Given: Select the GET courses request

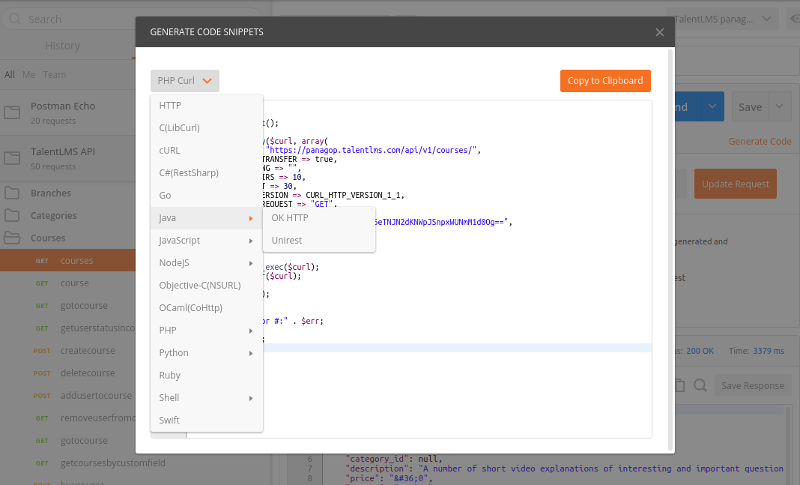Looking at the screenshot, I should coord(68,260).
